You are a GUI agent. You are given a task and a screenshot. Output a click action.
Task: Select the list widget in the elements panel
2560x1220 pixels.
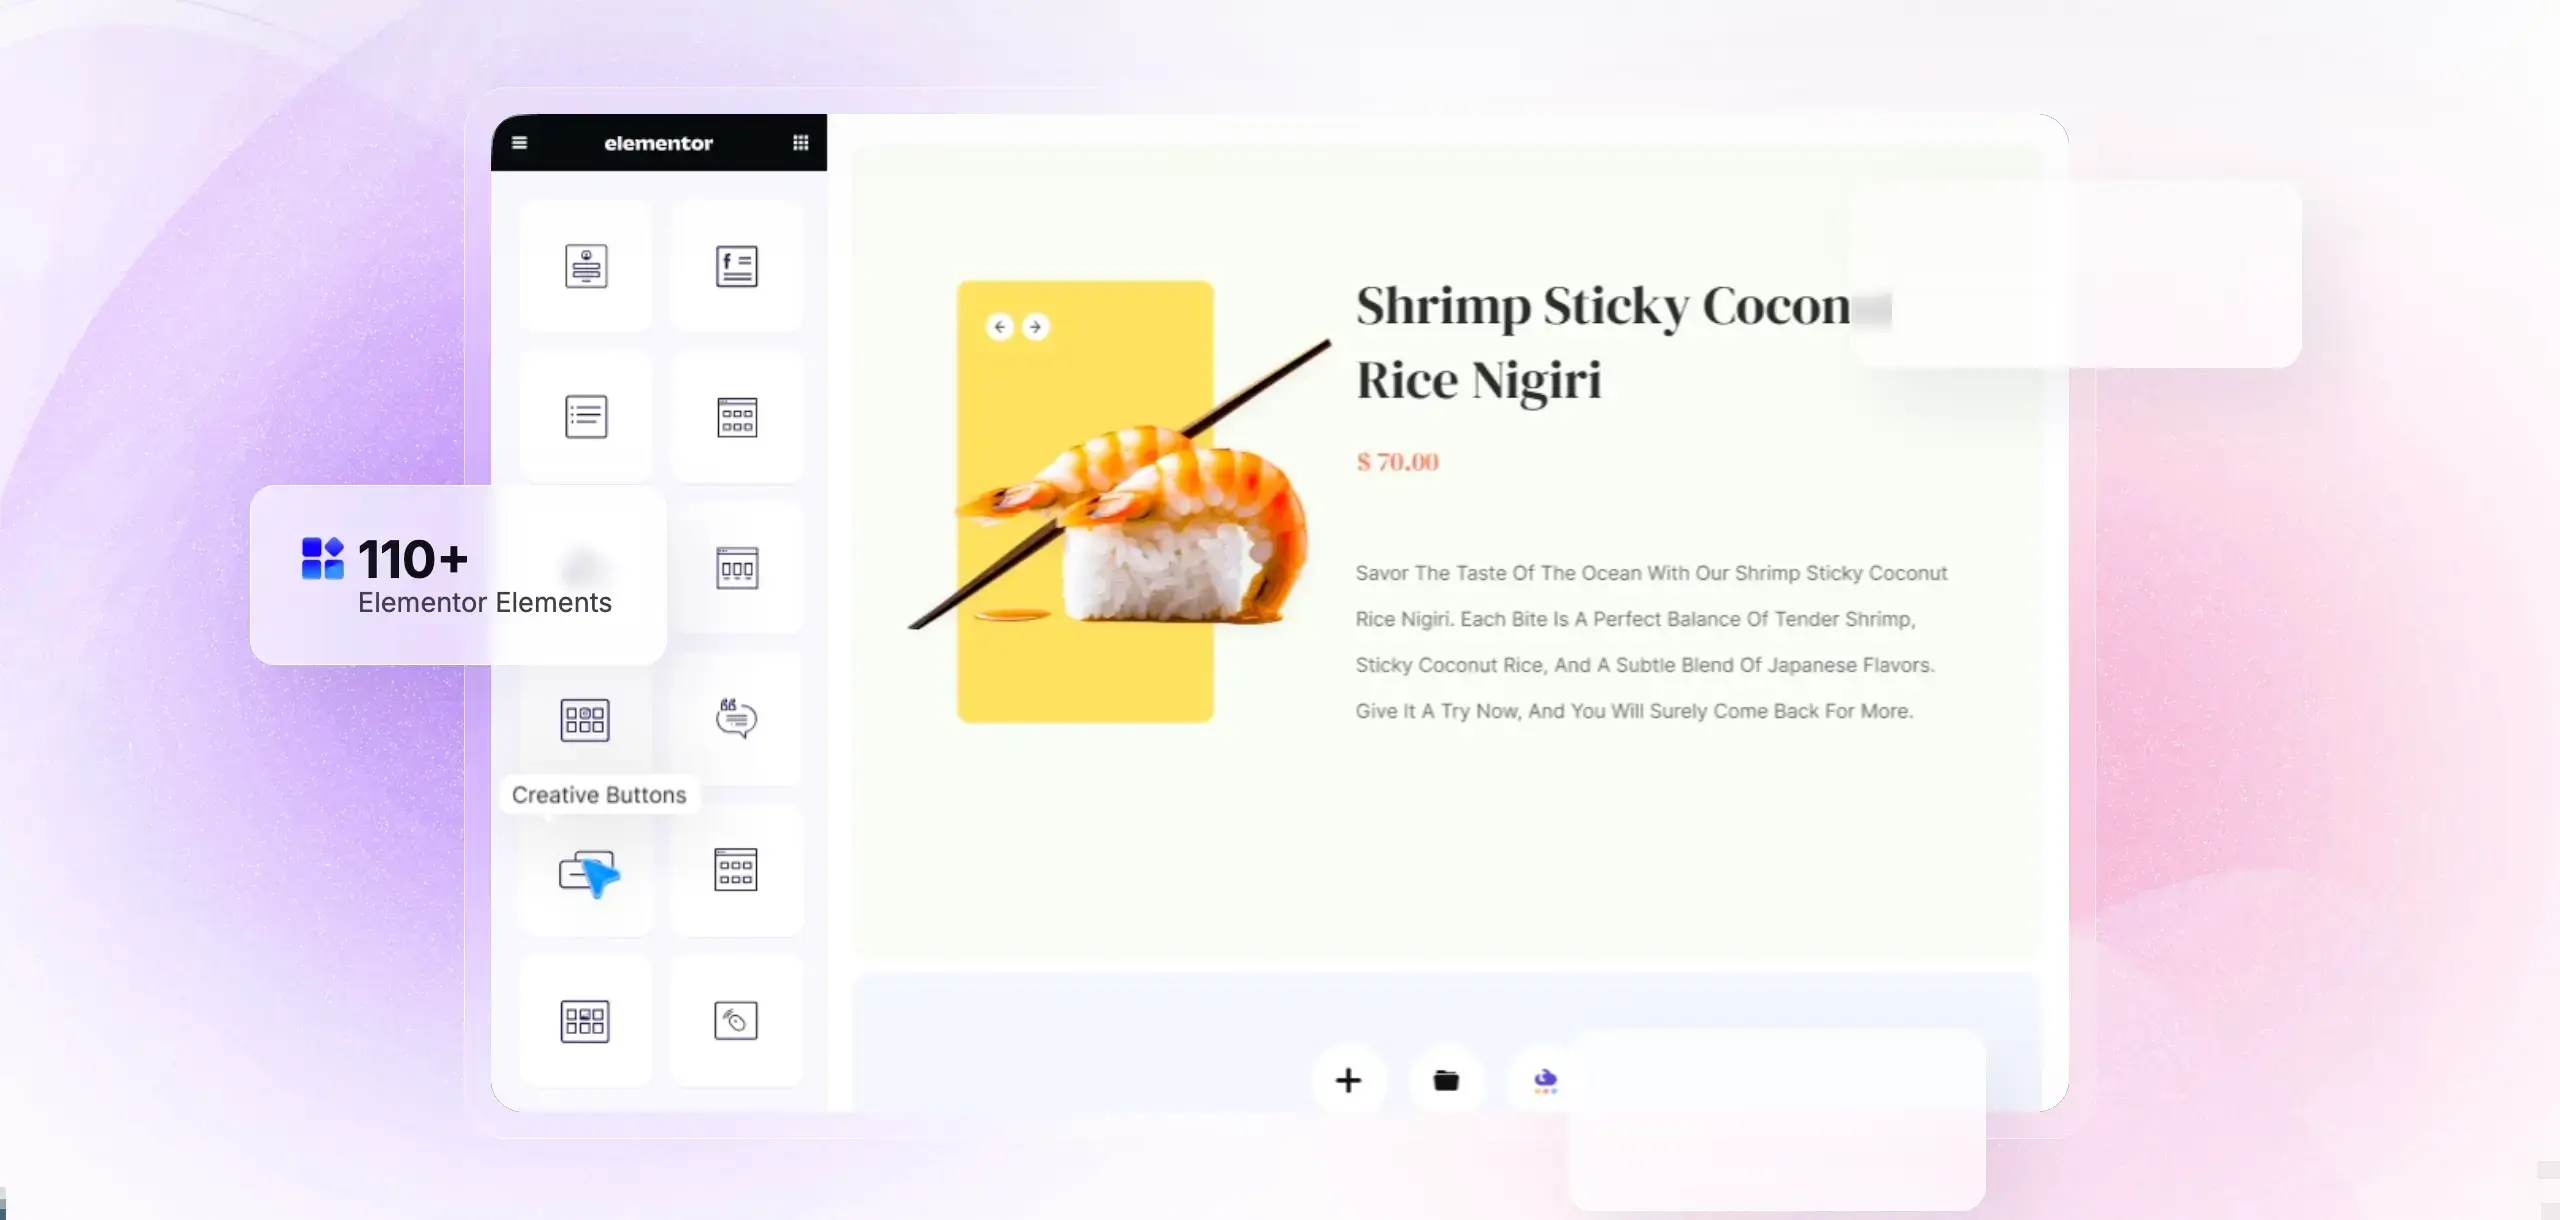point(587,416)
